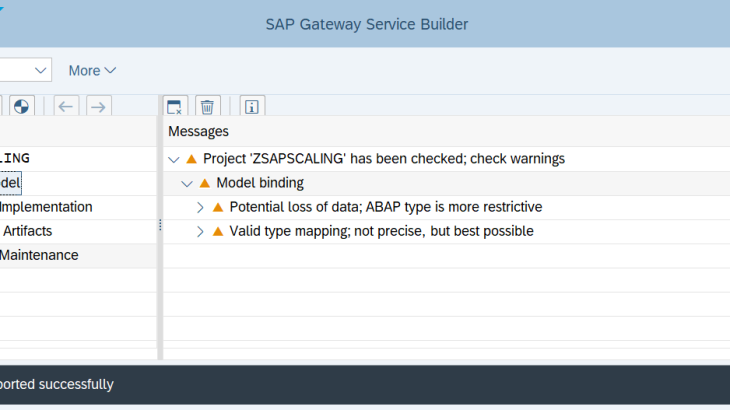Open the Artifacts tree node
Image resolution: width=730 pixels, height=410 pixels.
tap(27, 231)
